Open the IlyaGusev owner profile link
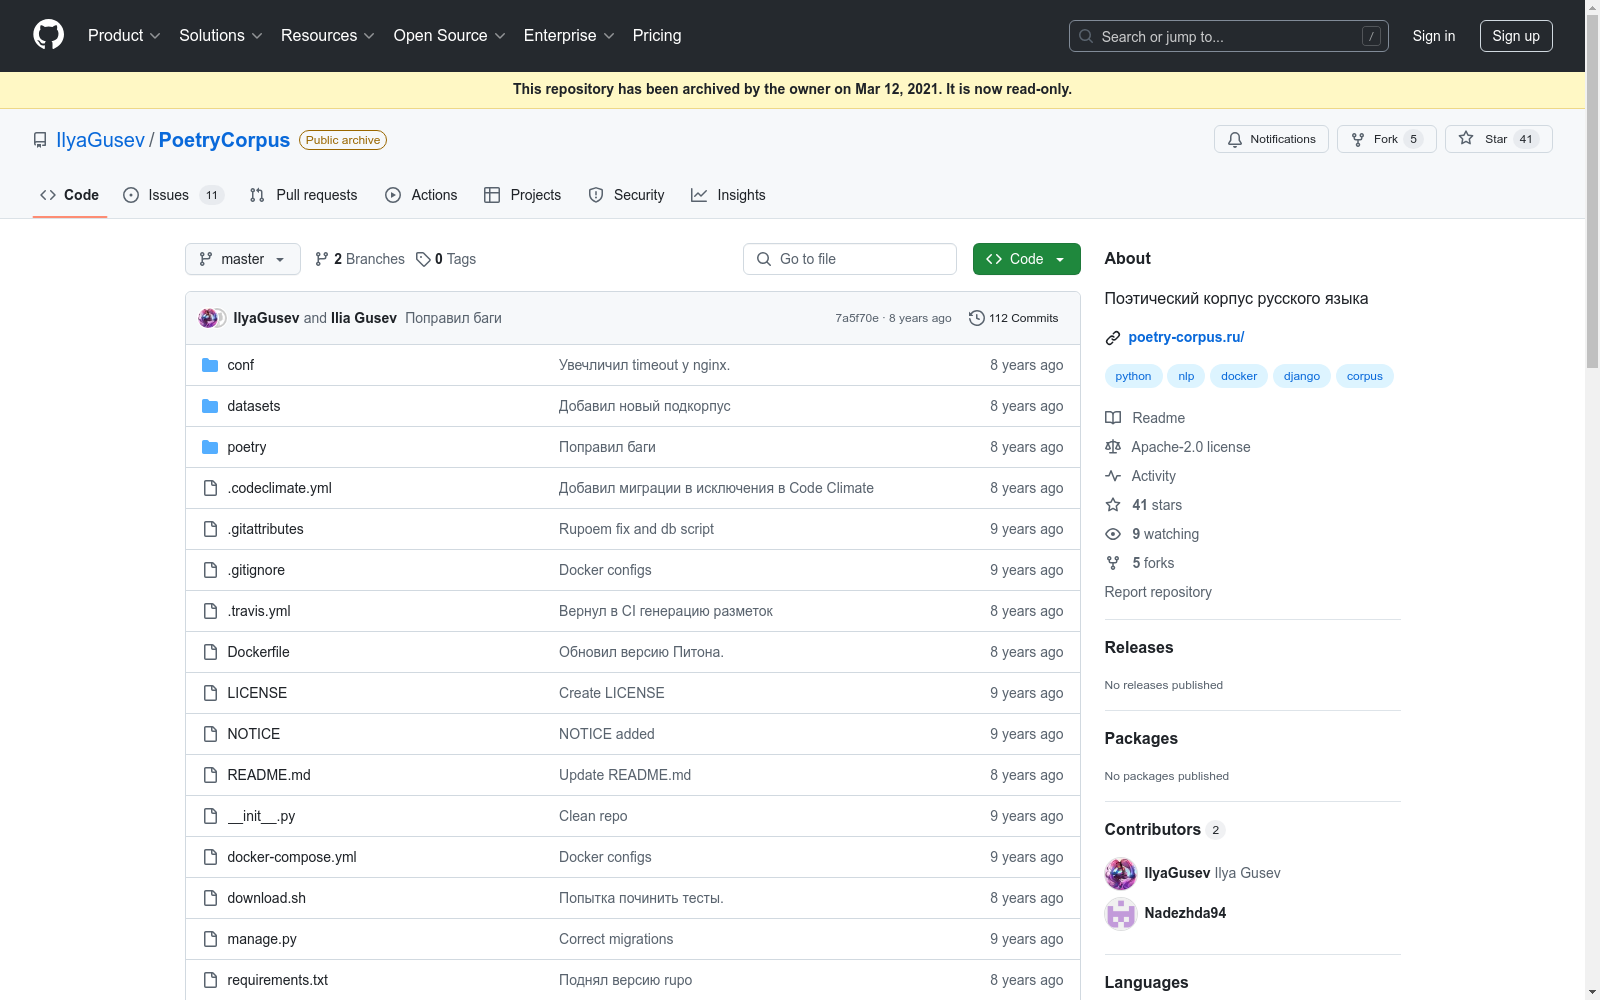The height and width of the screenshot is (1000, 1600). click(101, 140)
